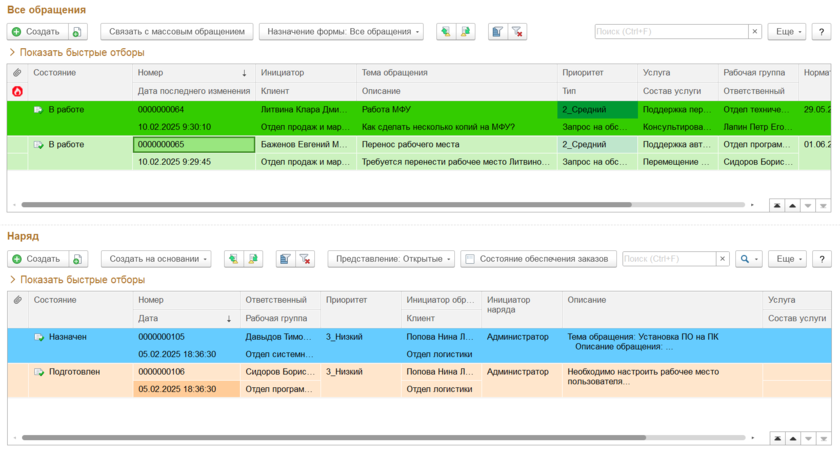Open the Назначение формы: Все обращения dropdown

340,32
